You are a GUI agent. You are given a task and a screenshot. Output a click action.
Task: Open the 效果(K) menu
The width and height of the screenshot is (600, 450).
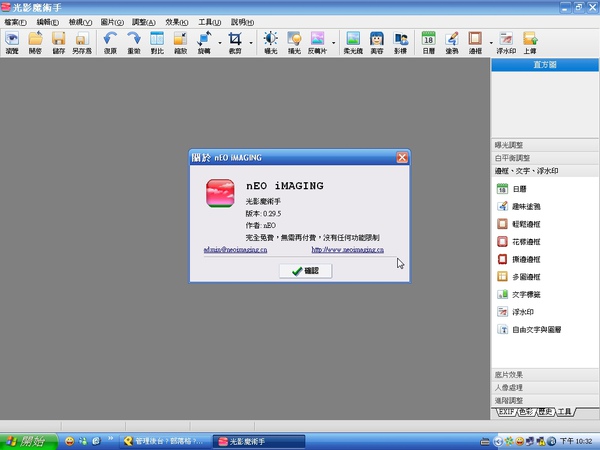[x=176, y=22]
